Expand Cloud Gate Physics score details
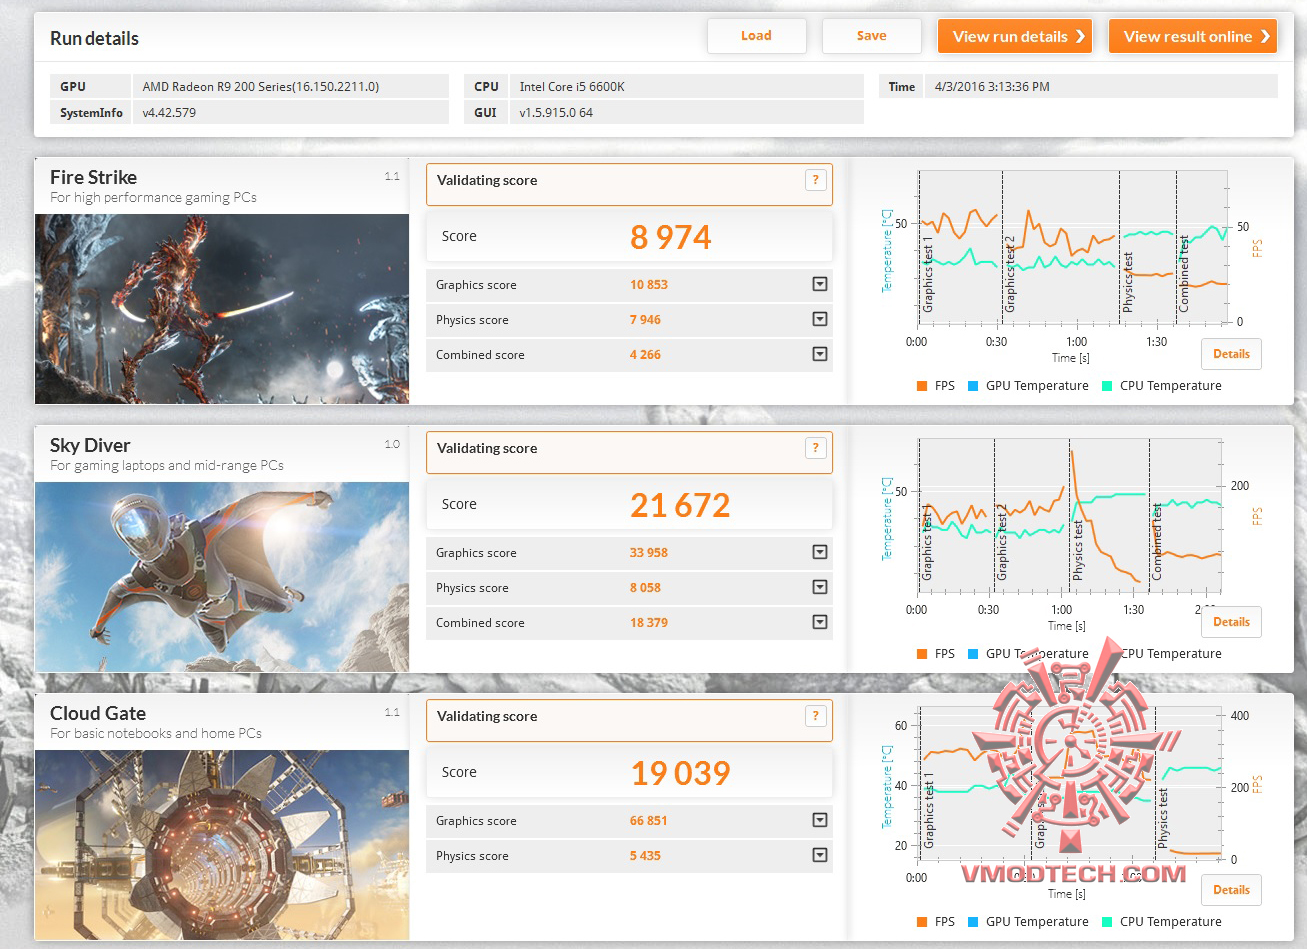 (x=820, y=856)
